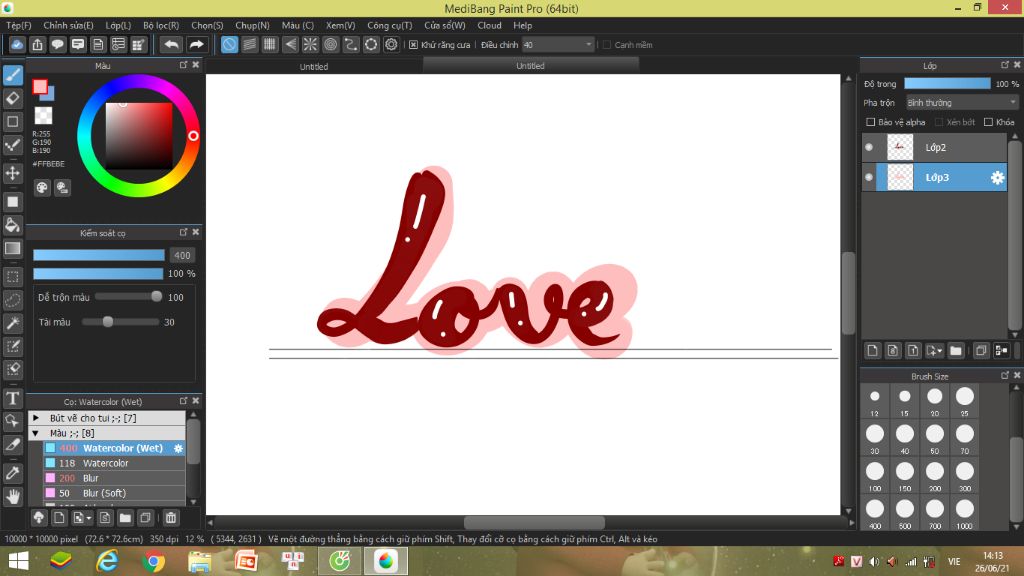Open Google Chrome from the taskbar
The height and width of the screenshot is (576, 1024).
[153, 561]
